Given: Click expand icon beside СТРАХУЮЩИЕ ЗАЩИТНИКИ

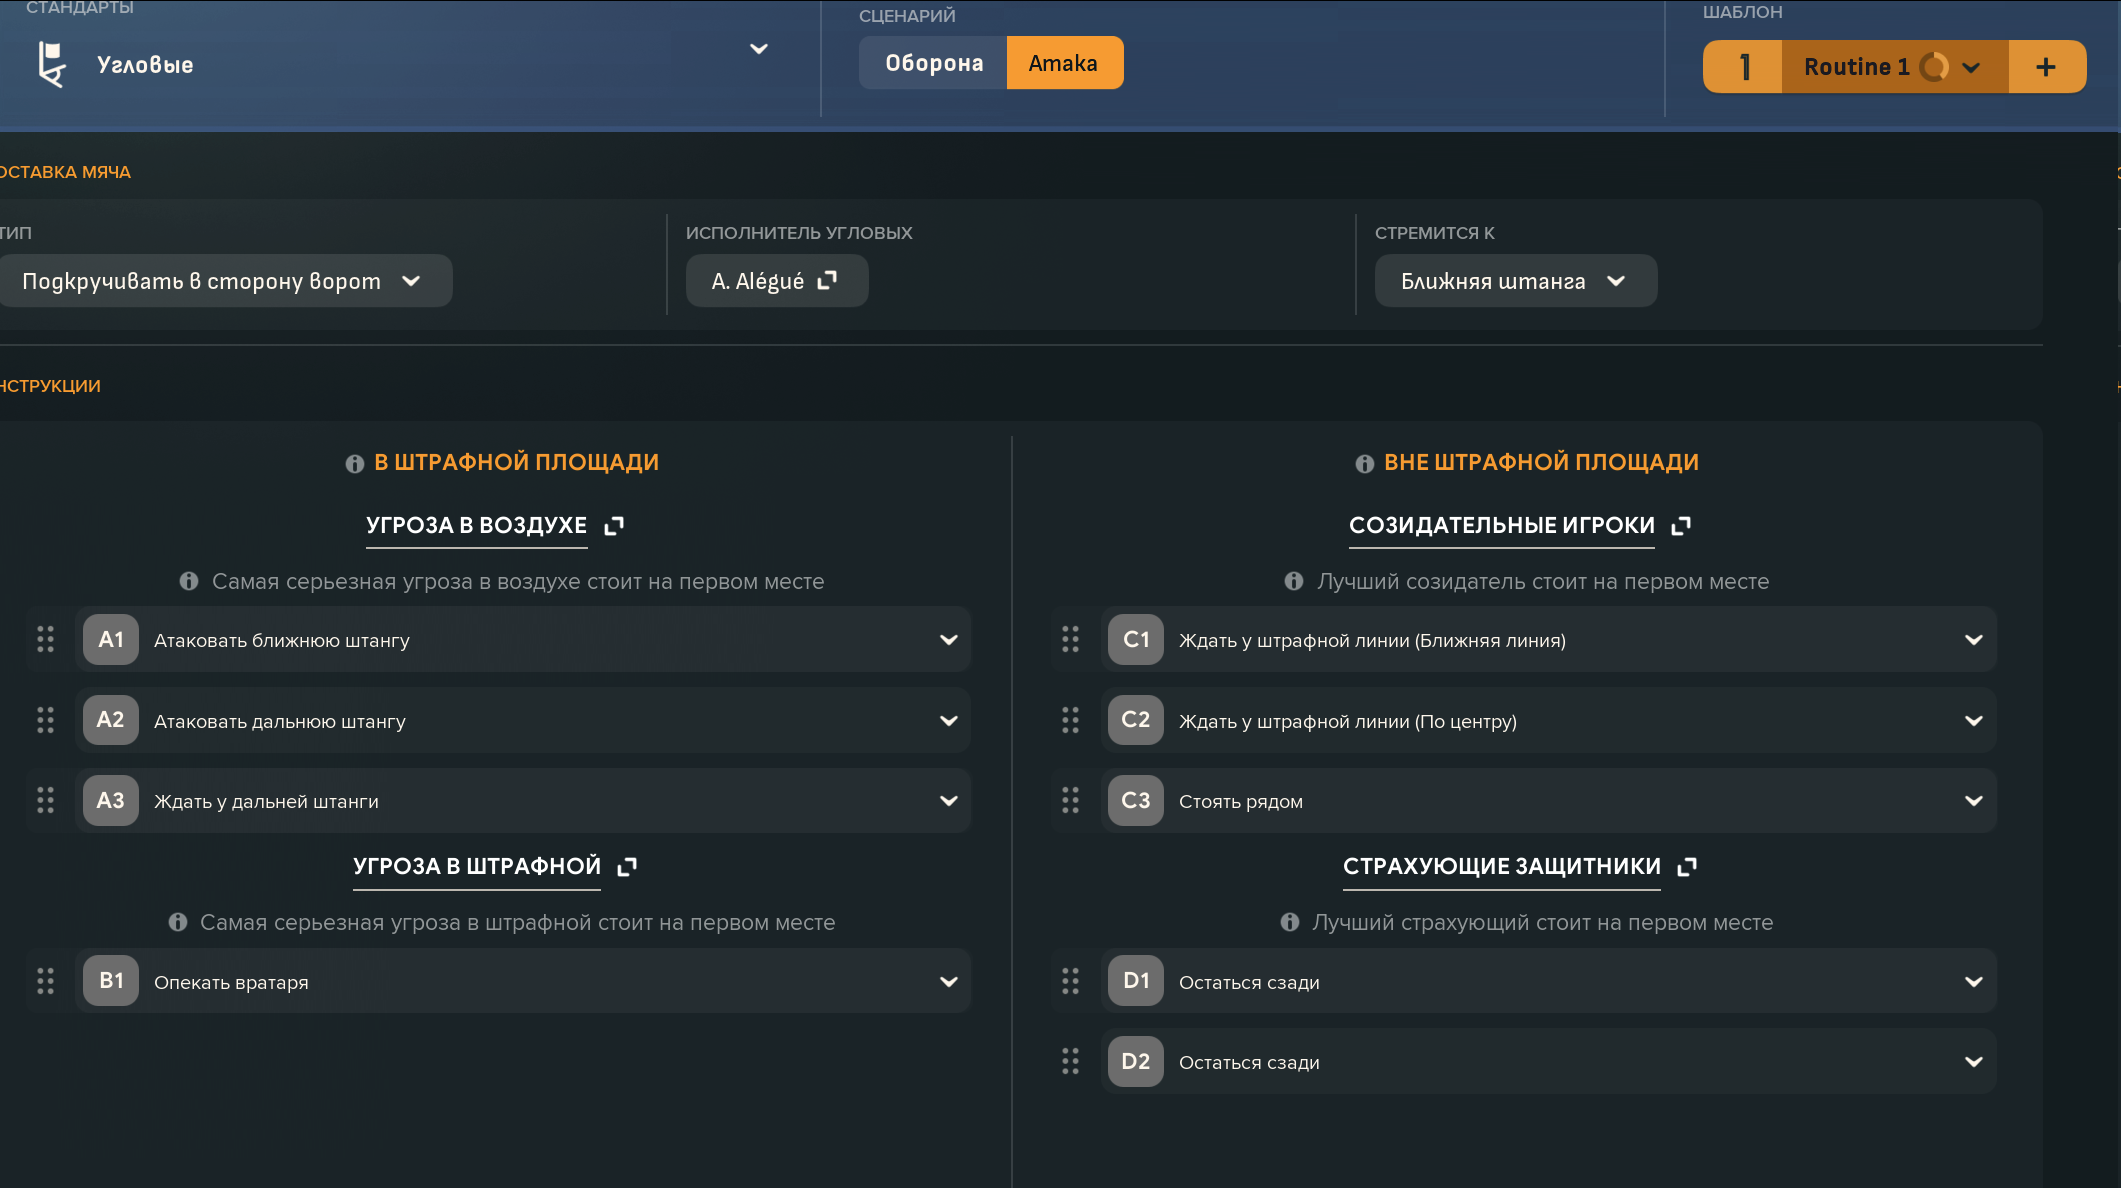Looking at the screenshot, I should tap(1687, 867).
